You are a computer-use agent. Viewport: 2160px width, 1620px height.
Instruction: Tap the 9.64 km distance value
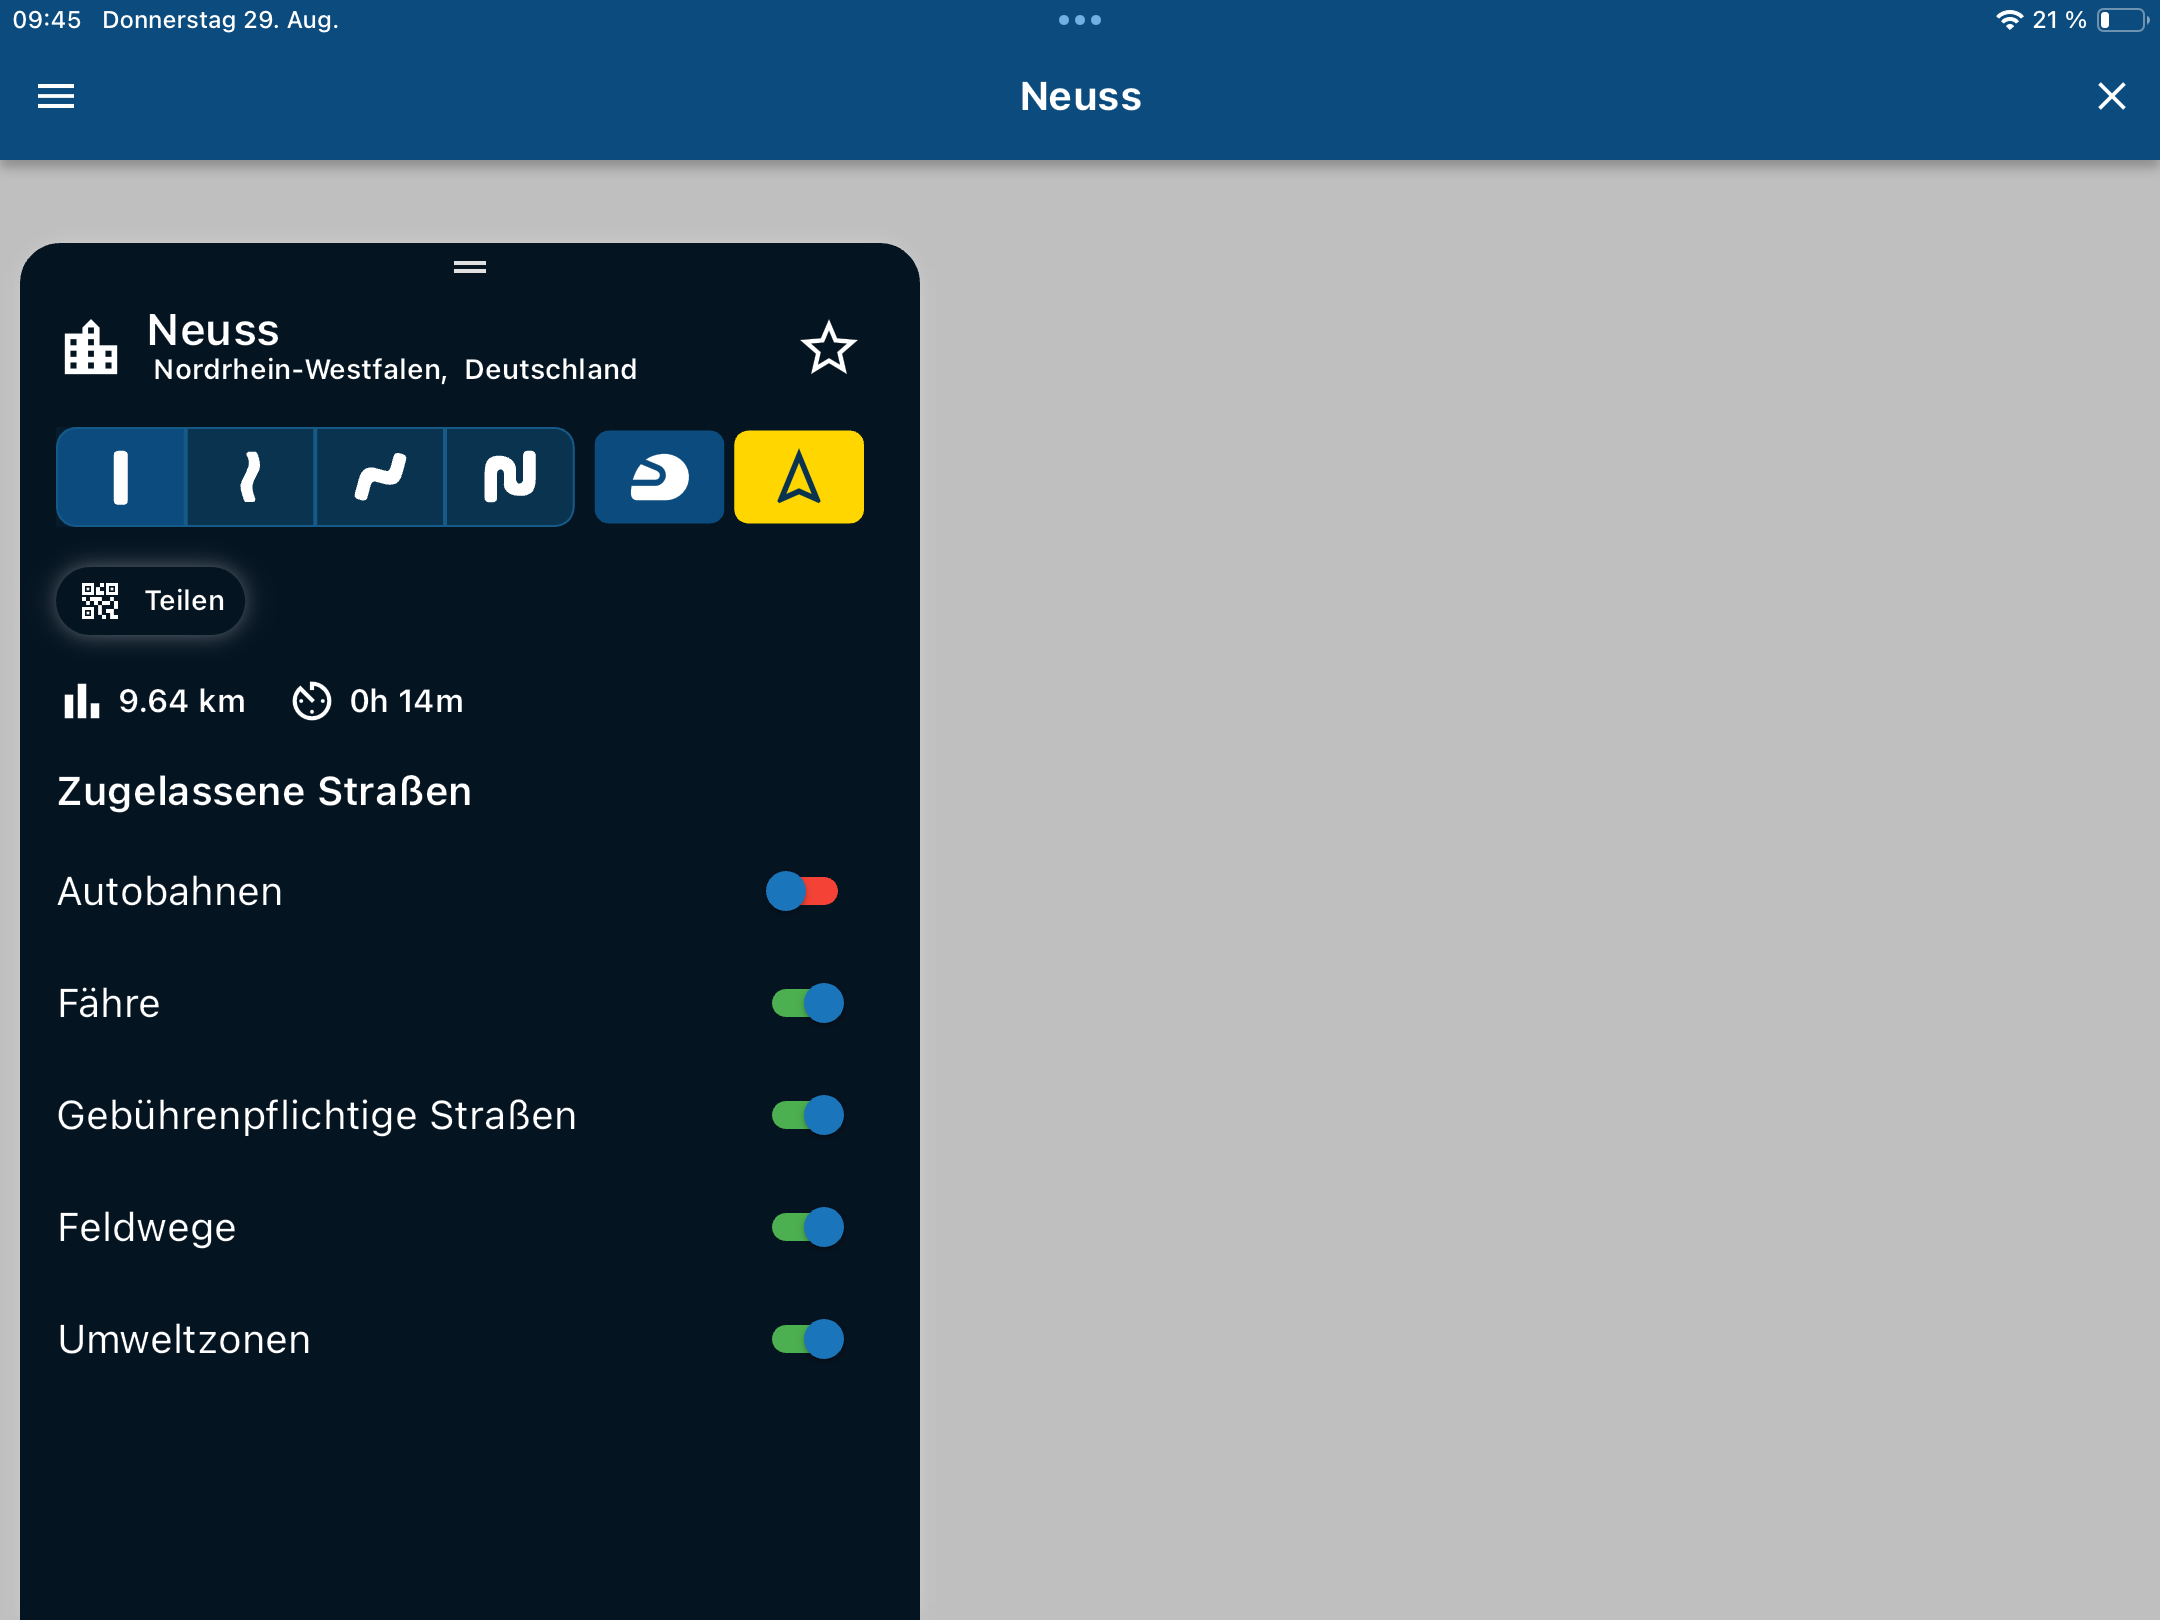pos(182,701)
